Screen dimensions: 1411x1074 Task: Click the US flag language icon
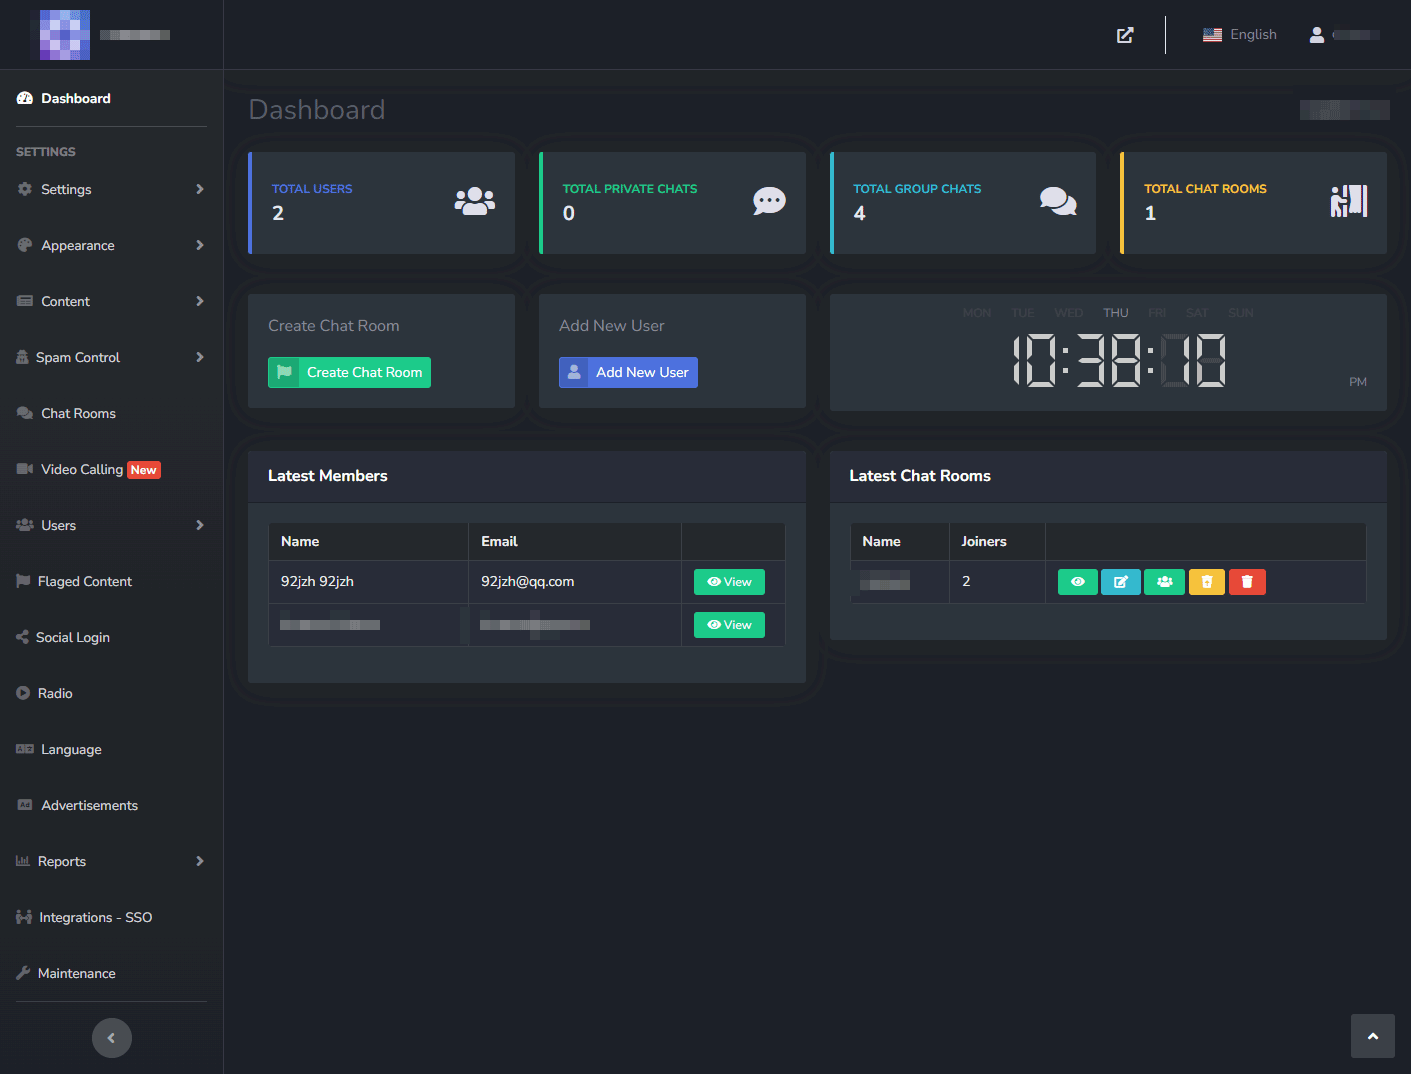[1212, 35]
